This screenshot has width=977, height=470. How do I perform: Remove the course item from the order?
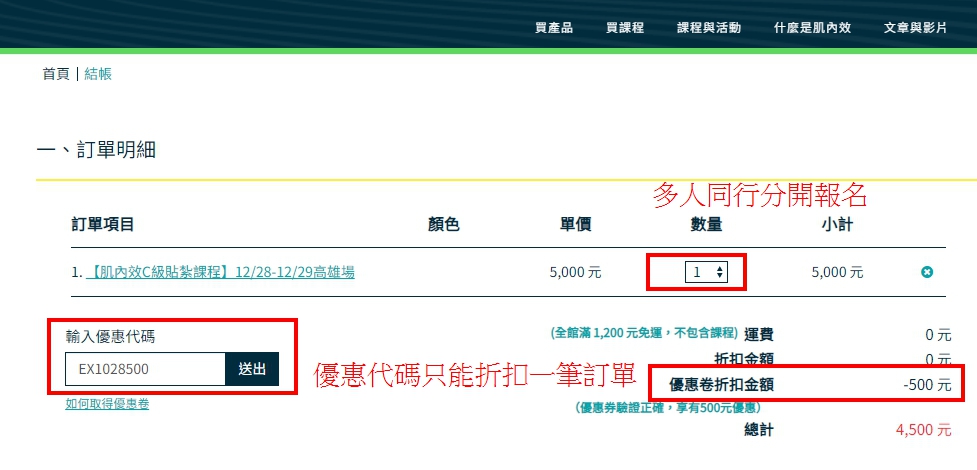click(927, 272)
